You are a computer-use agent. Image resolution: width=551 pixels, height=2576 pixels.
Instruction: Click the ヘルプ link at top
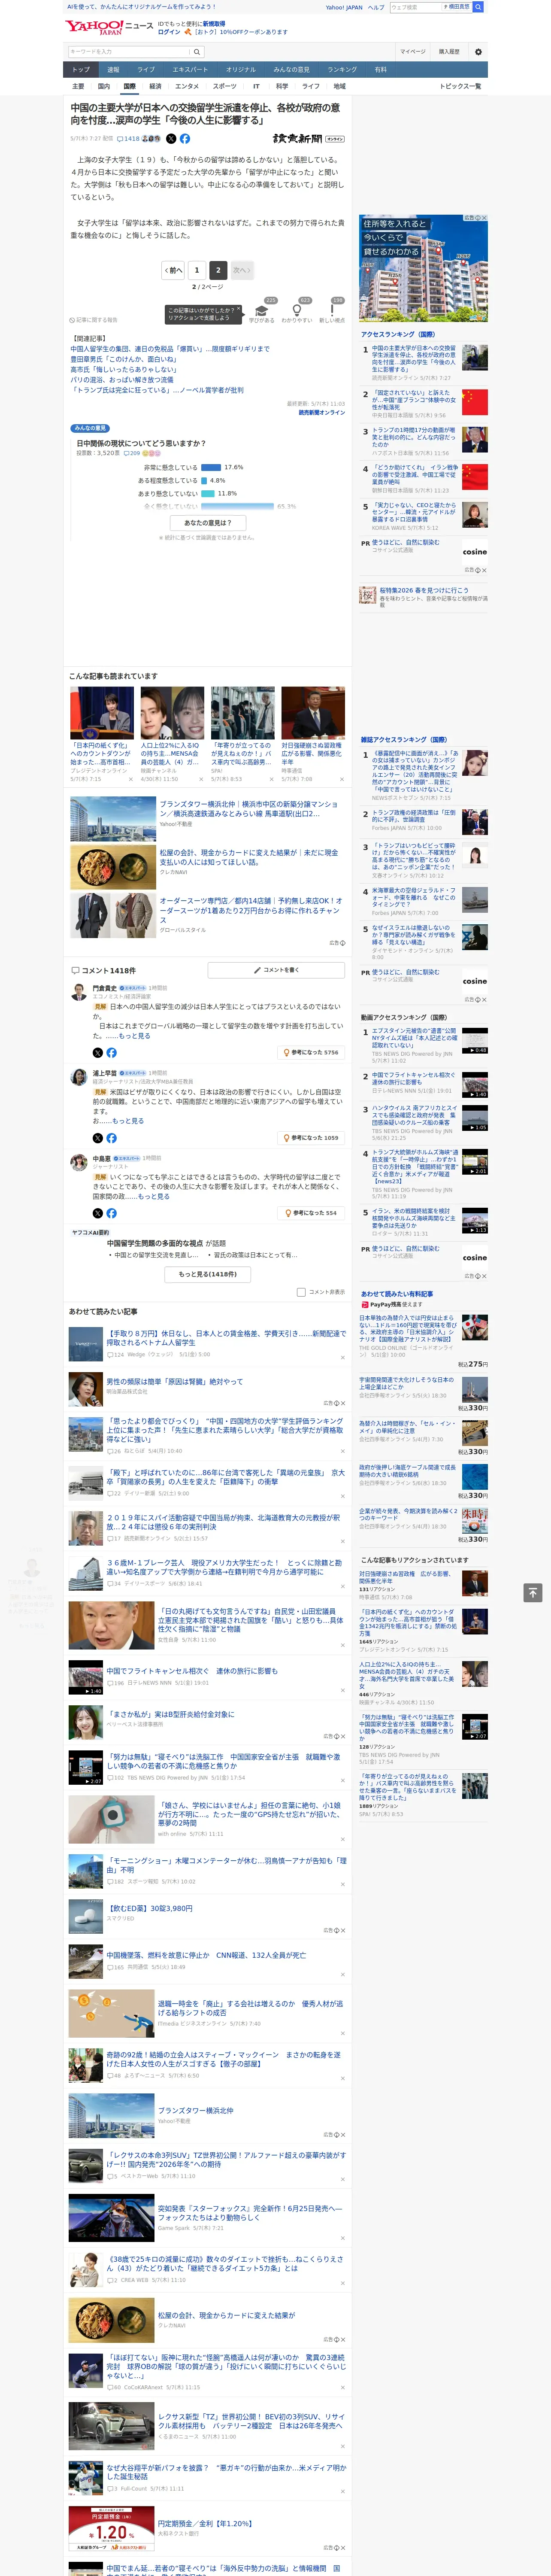point(376,7)
